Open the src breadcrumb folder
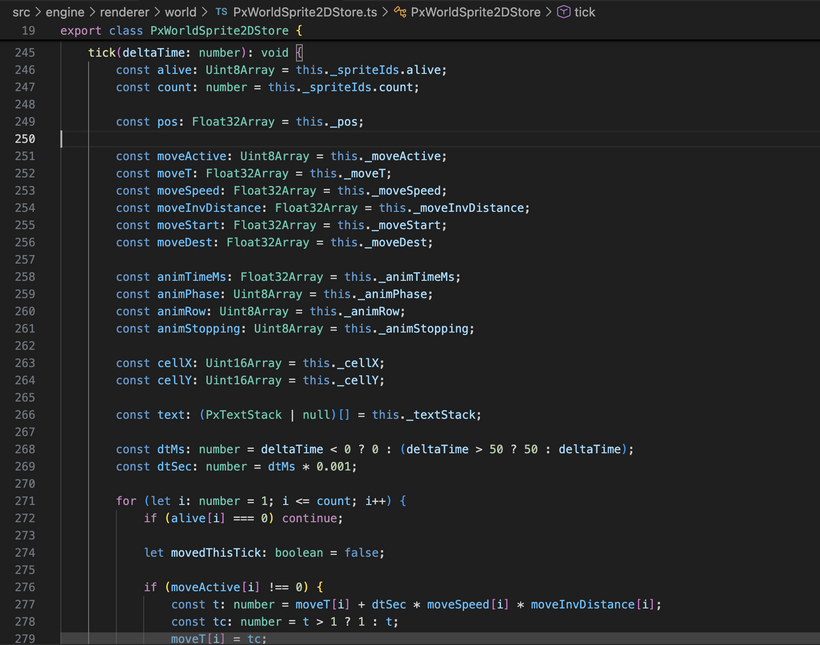Screen dimensions: 820x645 (21, 12)
